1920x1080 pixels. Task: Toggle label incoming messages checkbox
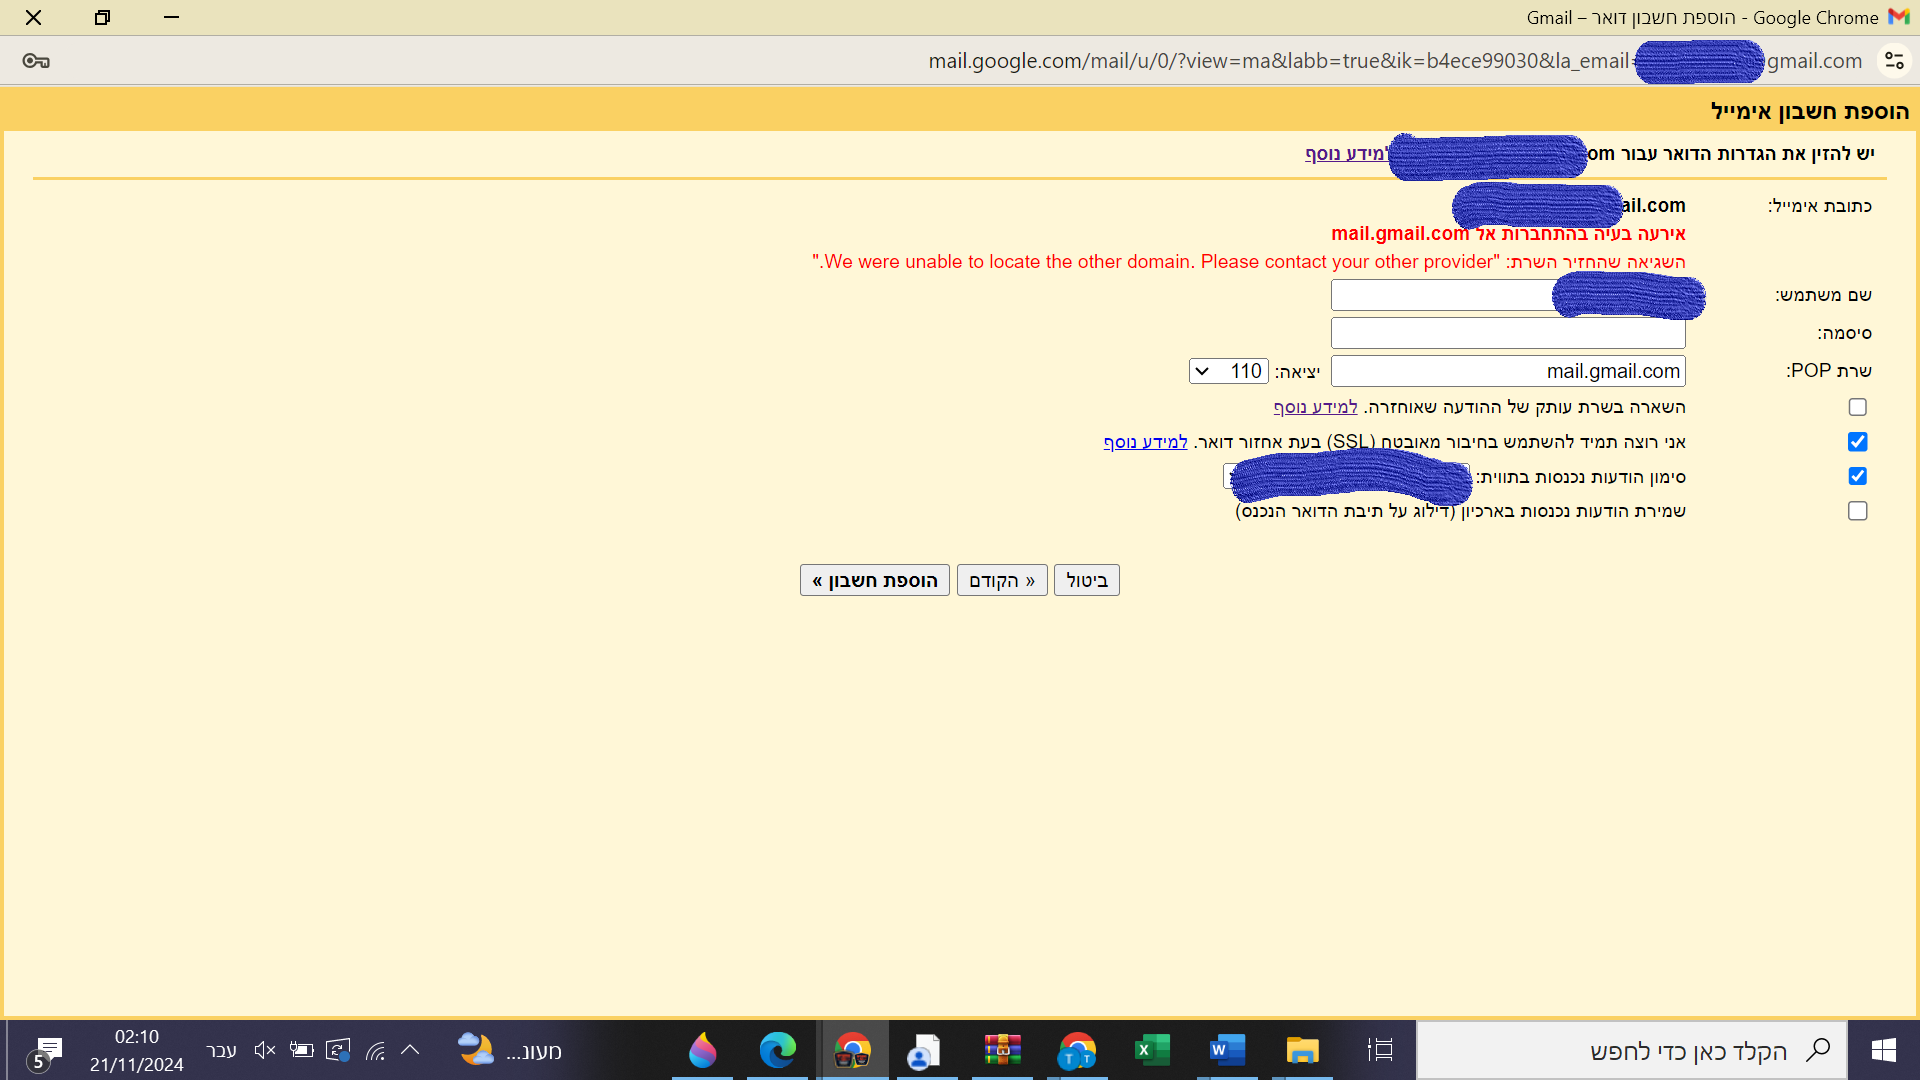tap(1857, 476)
